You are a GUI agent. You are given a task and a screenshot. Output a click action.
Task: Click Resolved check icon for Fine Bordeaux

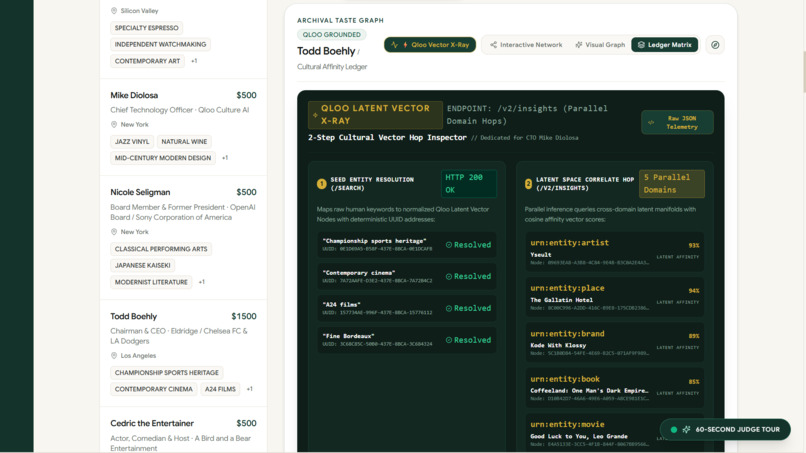(x=449, y=340)
